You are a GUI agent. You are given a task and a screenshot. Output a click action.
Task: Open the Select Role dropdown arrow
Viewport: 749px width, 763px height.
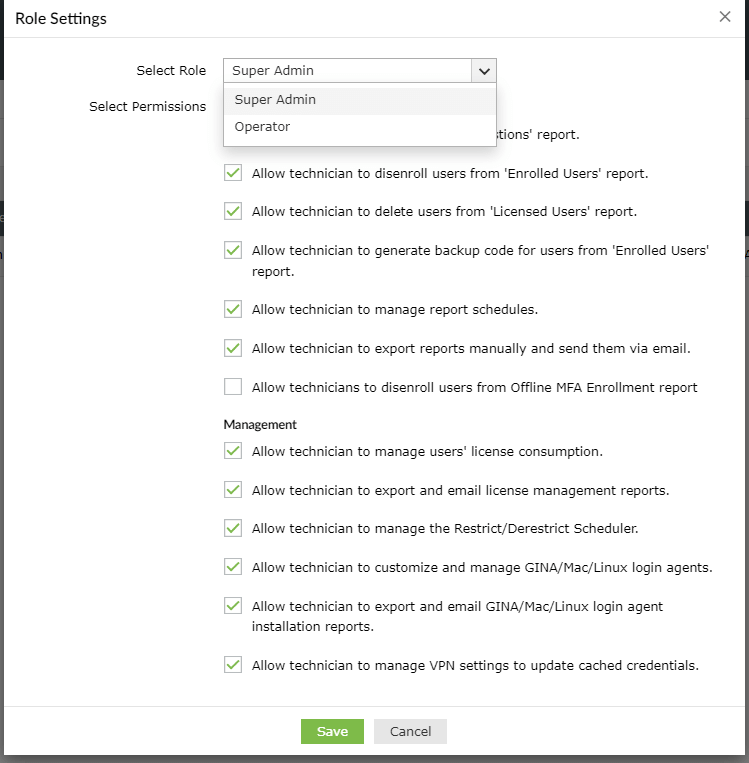point(484,71)
